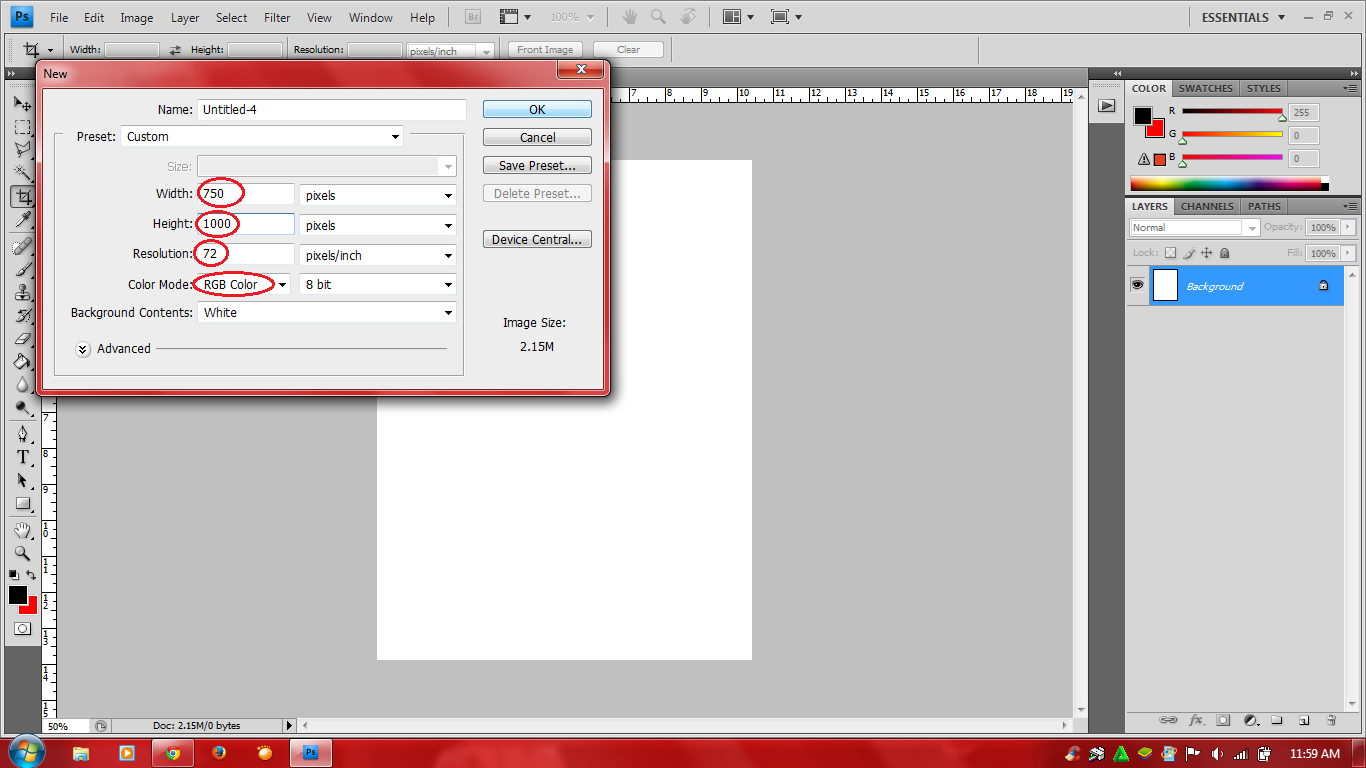Open the bit depth dropdown showing 8 bit

(378, 285)
